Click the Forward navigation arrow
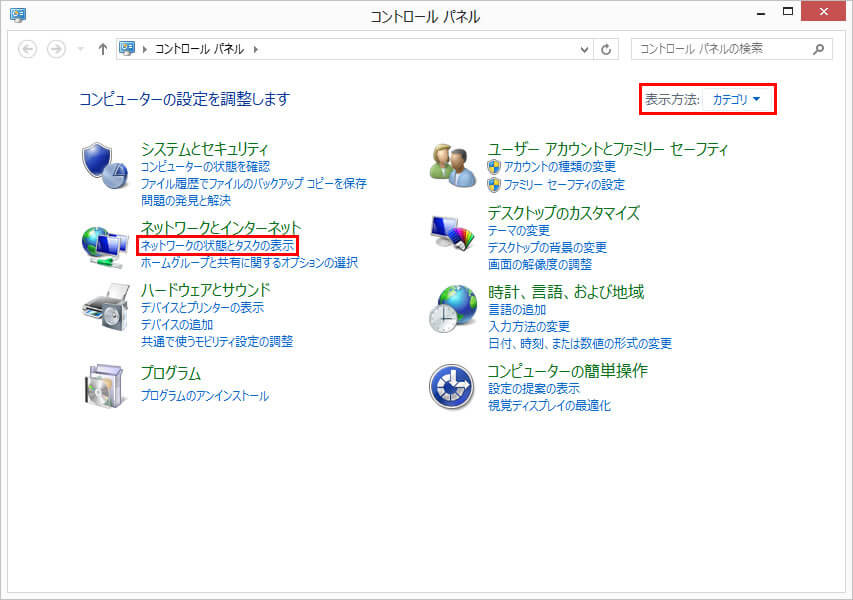 (x=56, y=49)
